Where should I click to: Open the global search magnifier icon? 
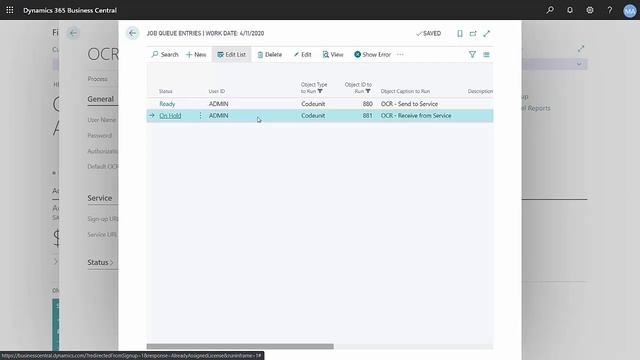pyautogui.click(x=550, y=10)
